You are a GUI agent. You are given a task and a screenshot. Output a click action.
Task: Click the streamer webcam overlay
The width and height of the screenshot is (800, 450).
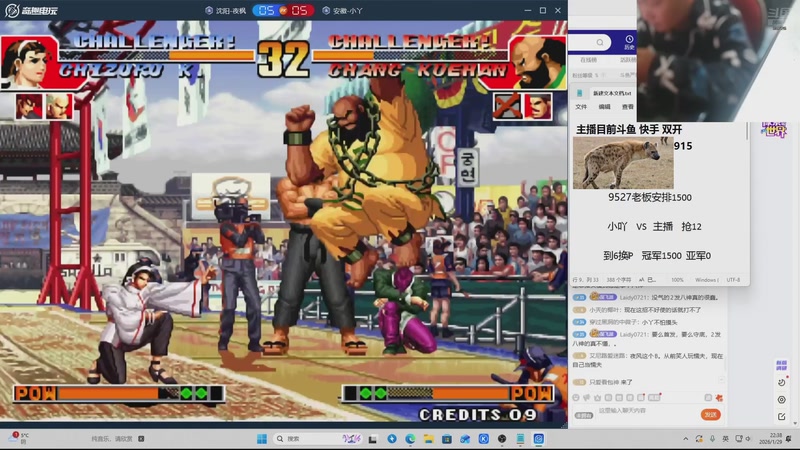718,61
